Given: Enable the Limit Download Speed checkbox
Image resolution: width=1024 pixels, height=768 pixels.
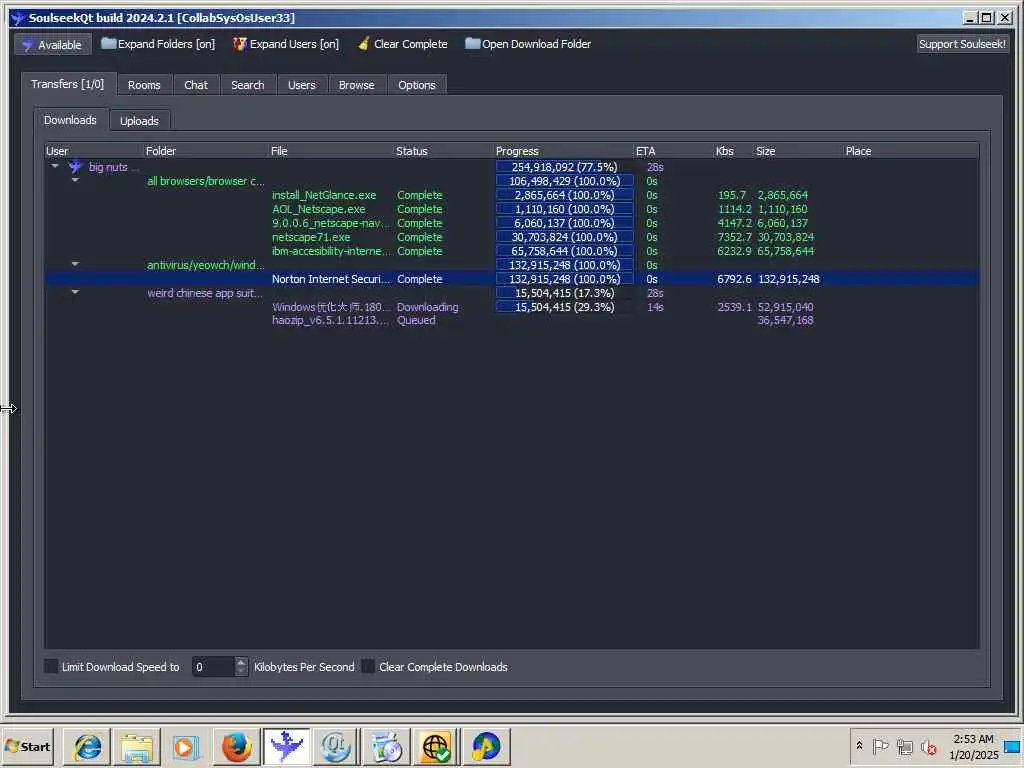Looking at the screenshot, I should (x=51, y=666).
